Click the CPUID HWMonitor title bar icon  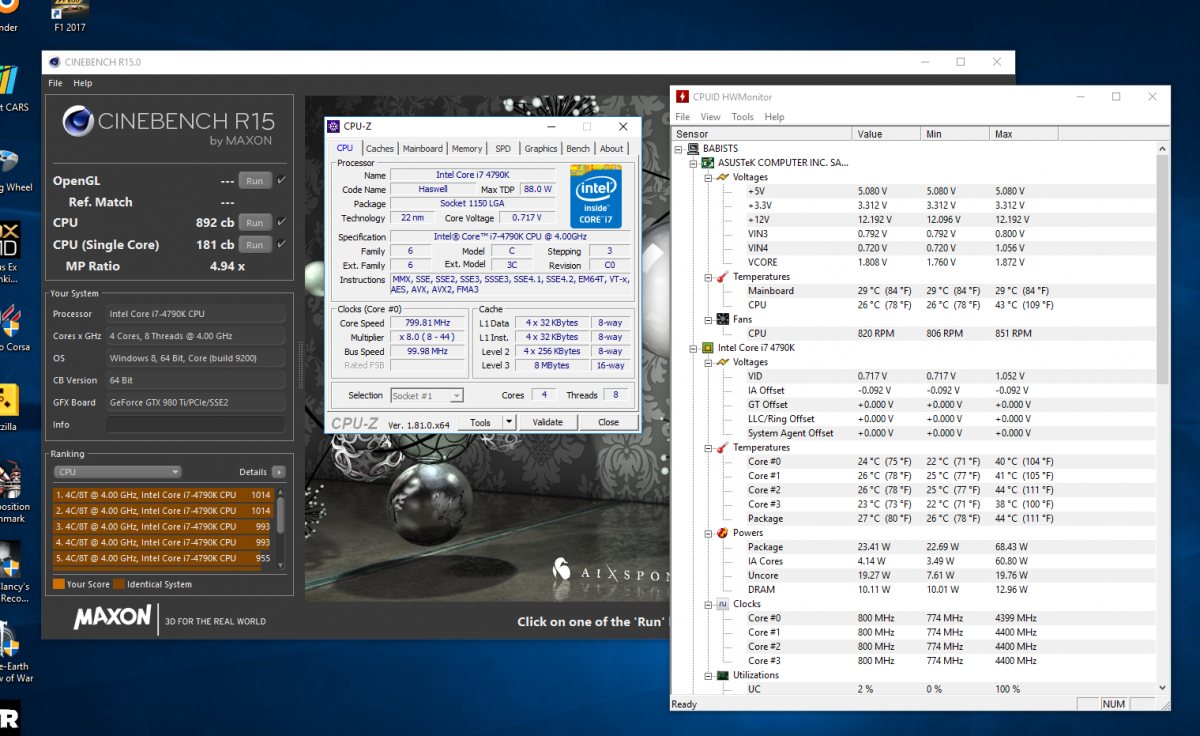tap(683, 97)
